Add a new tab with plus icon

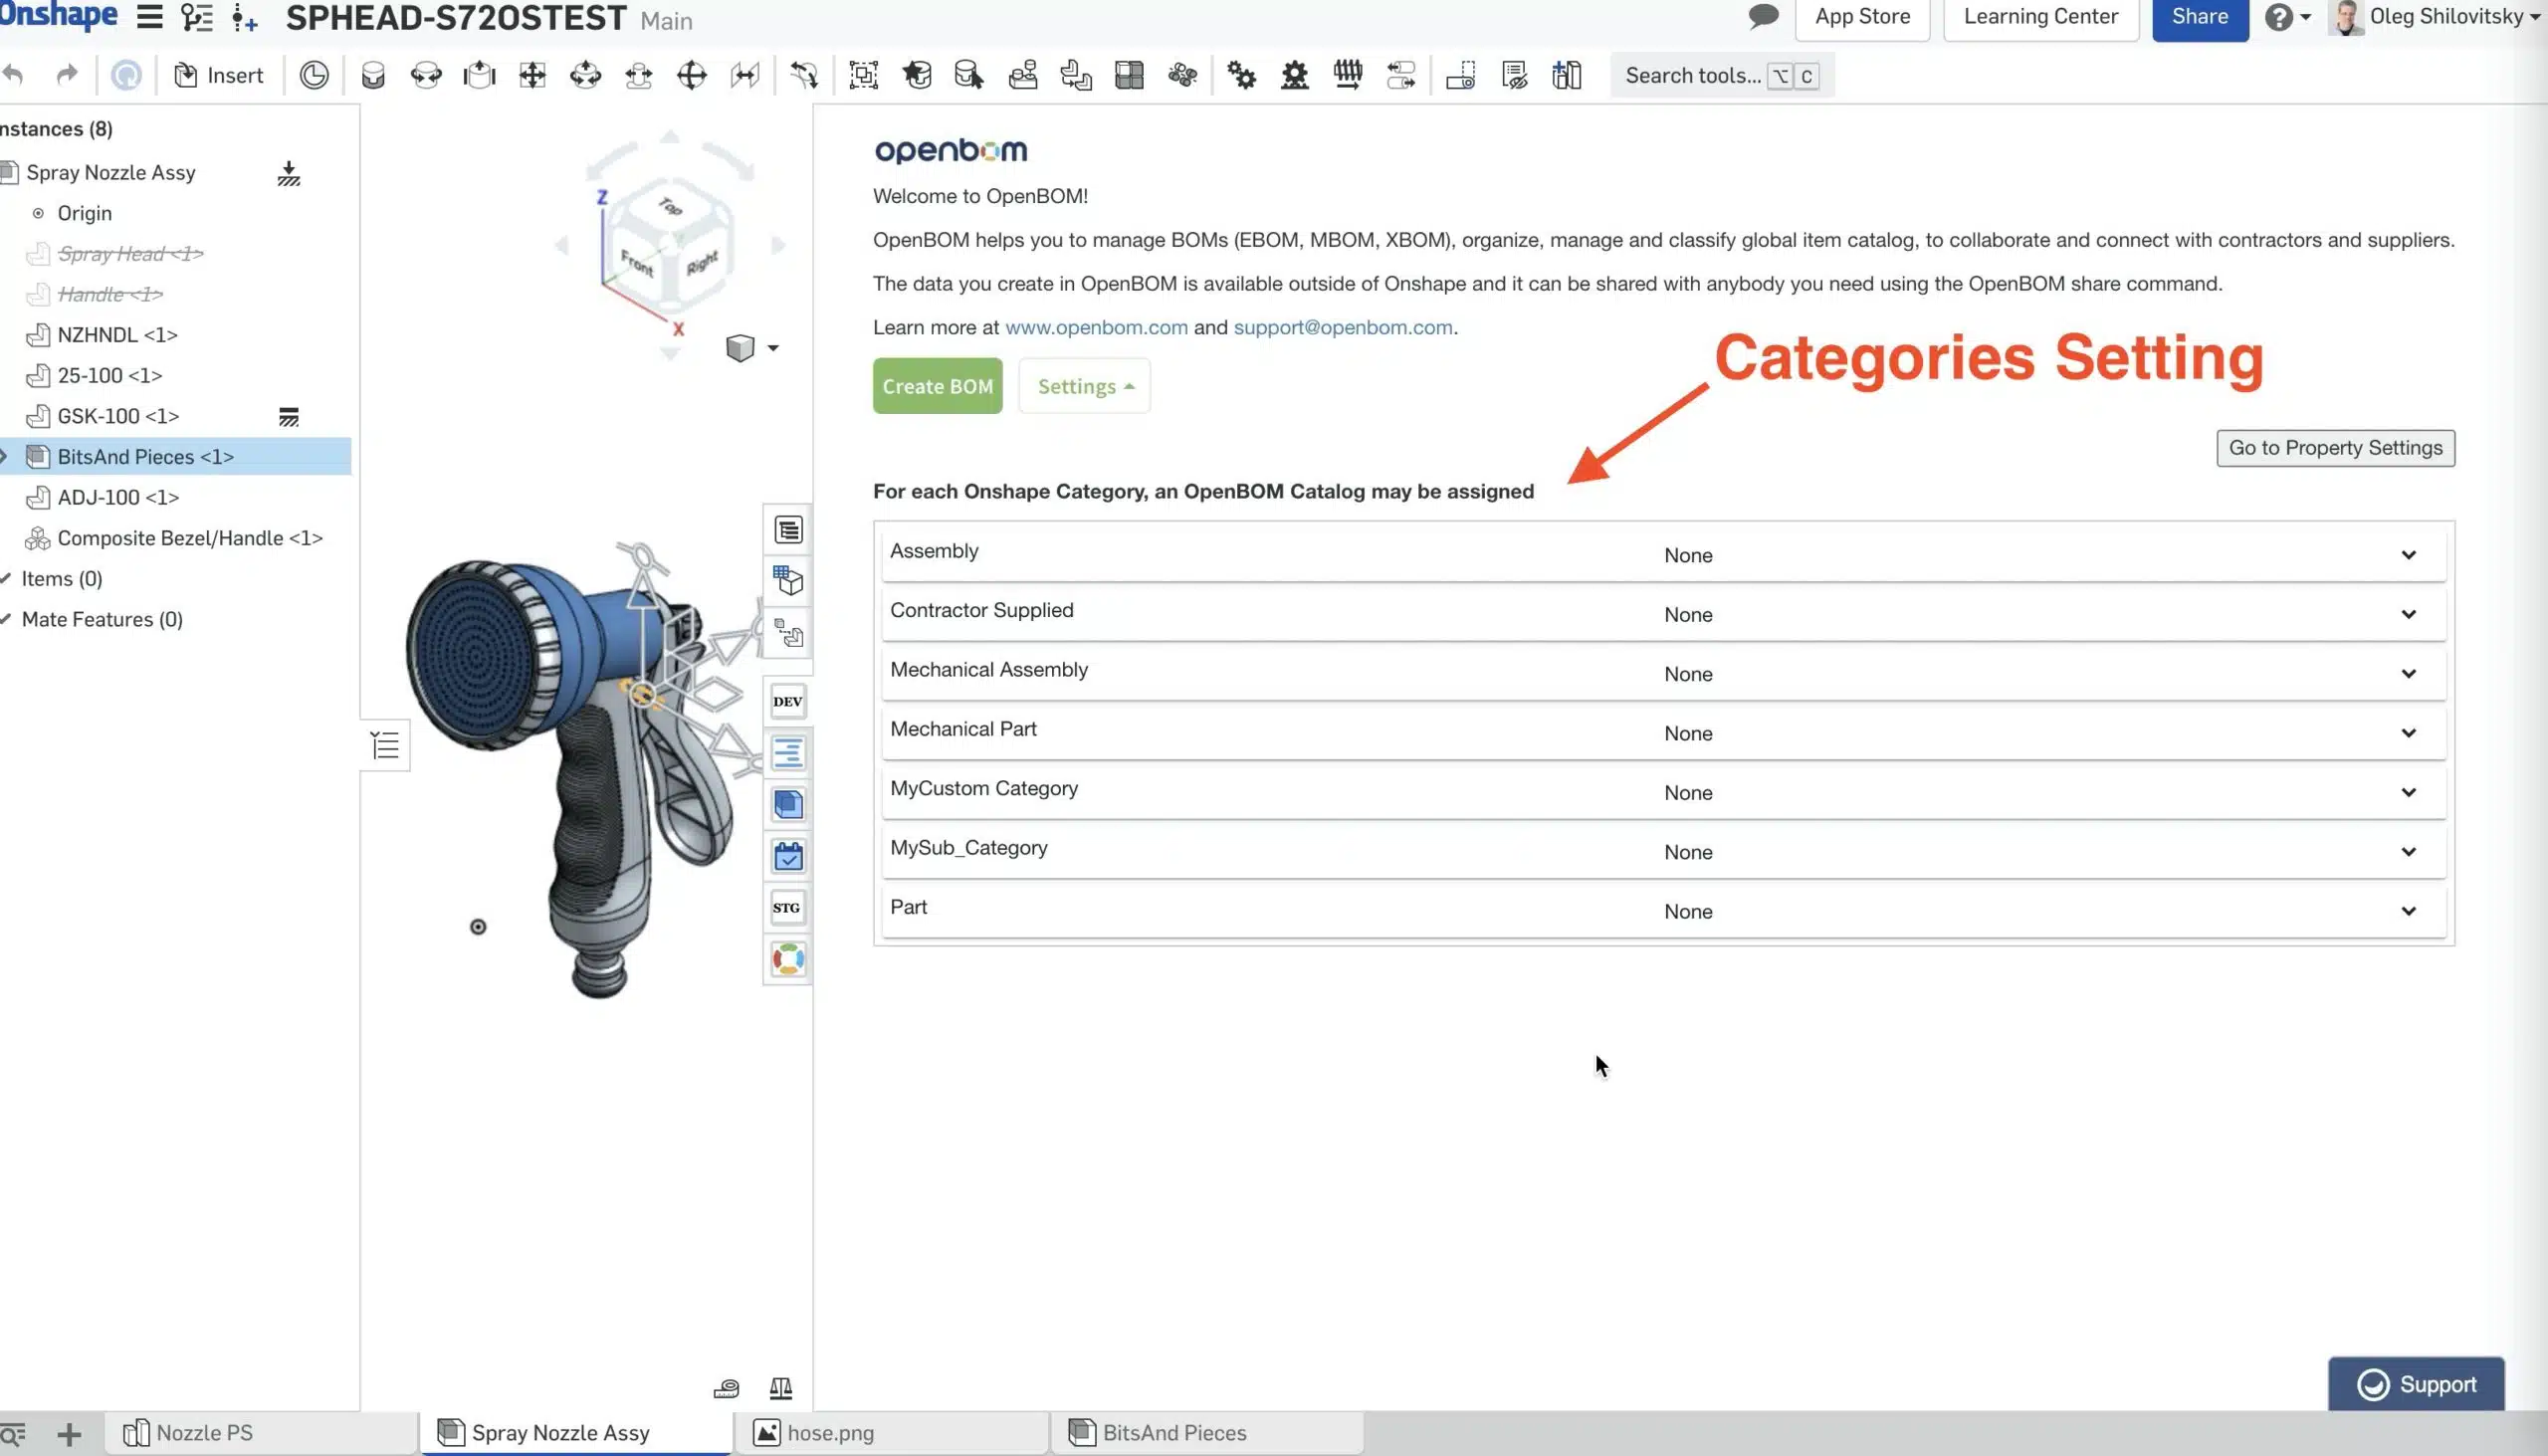coord(69,1434)
